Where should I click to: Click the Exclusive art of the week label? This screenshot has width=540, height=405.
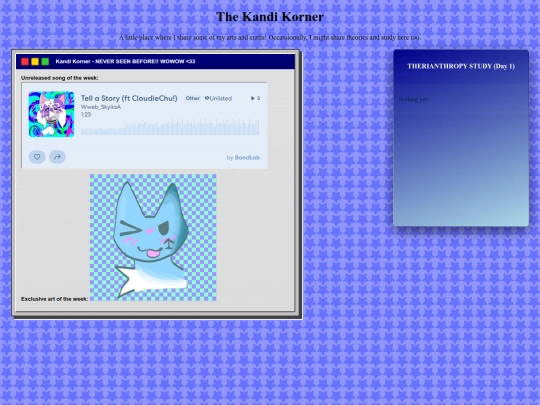point(54,299)
